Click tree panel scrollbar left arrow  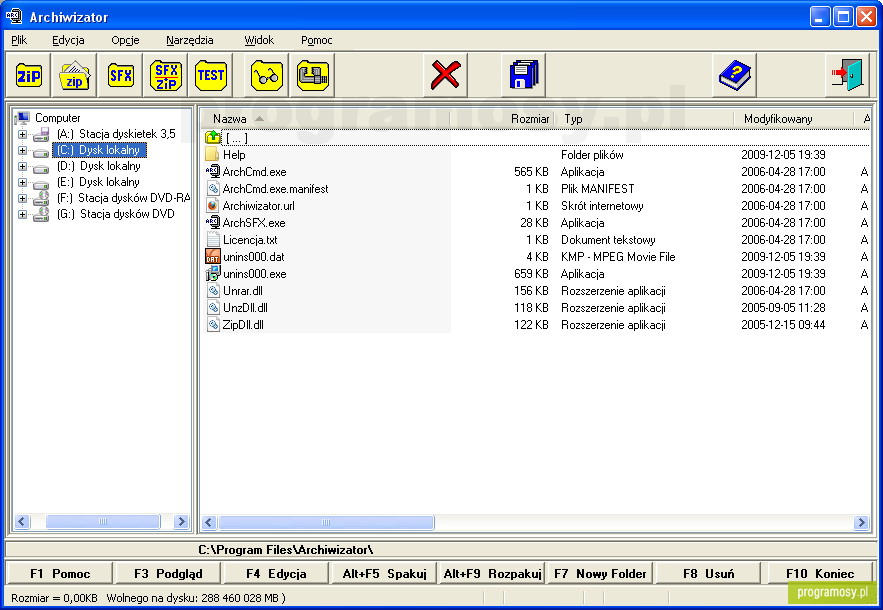point(22,522)
